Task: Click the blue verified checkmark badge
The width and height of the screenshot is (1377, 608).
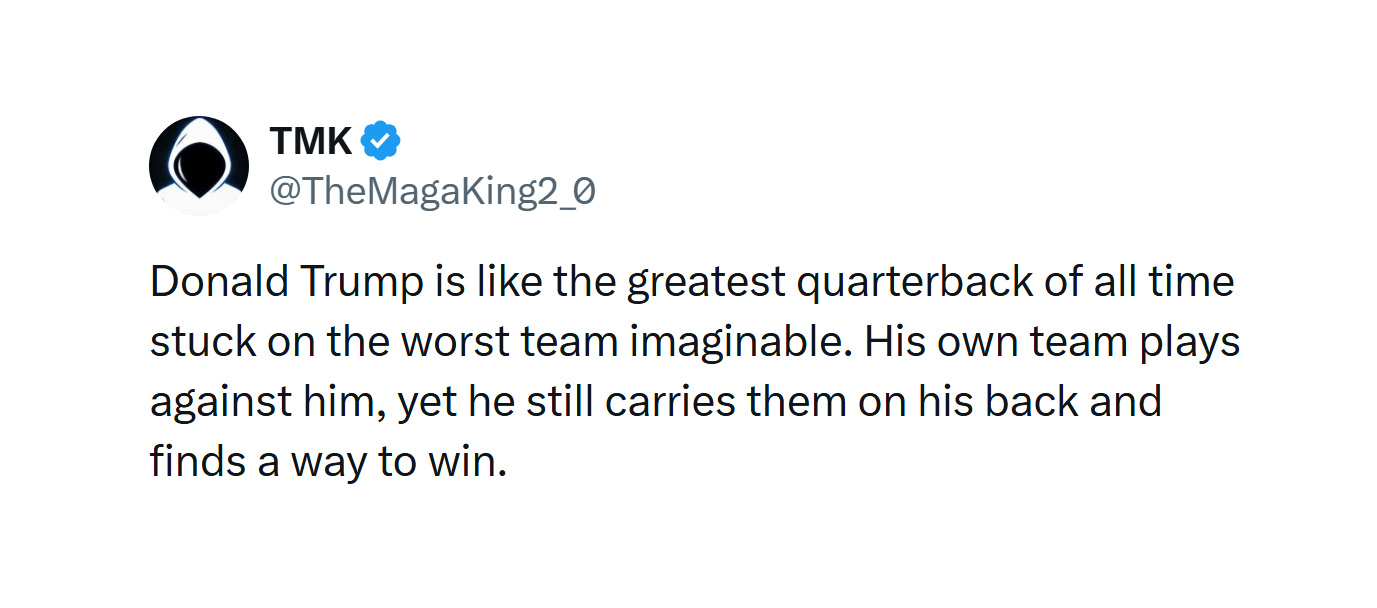Action: pos(381,141)
